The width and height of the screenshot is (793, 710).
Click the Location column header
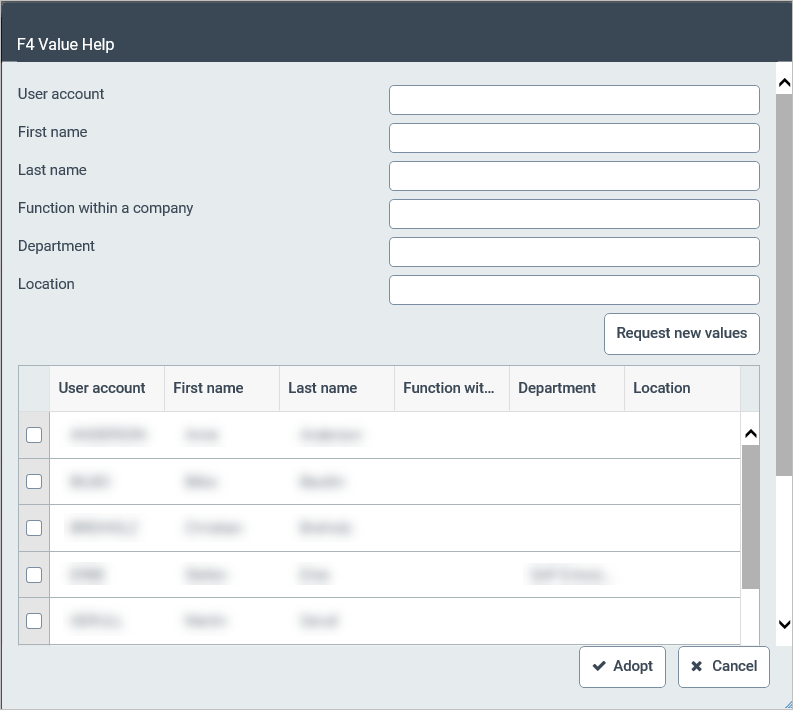(681, 388)
